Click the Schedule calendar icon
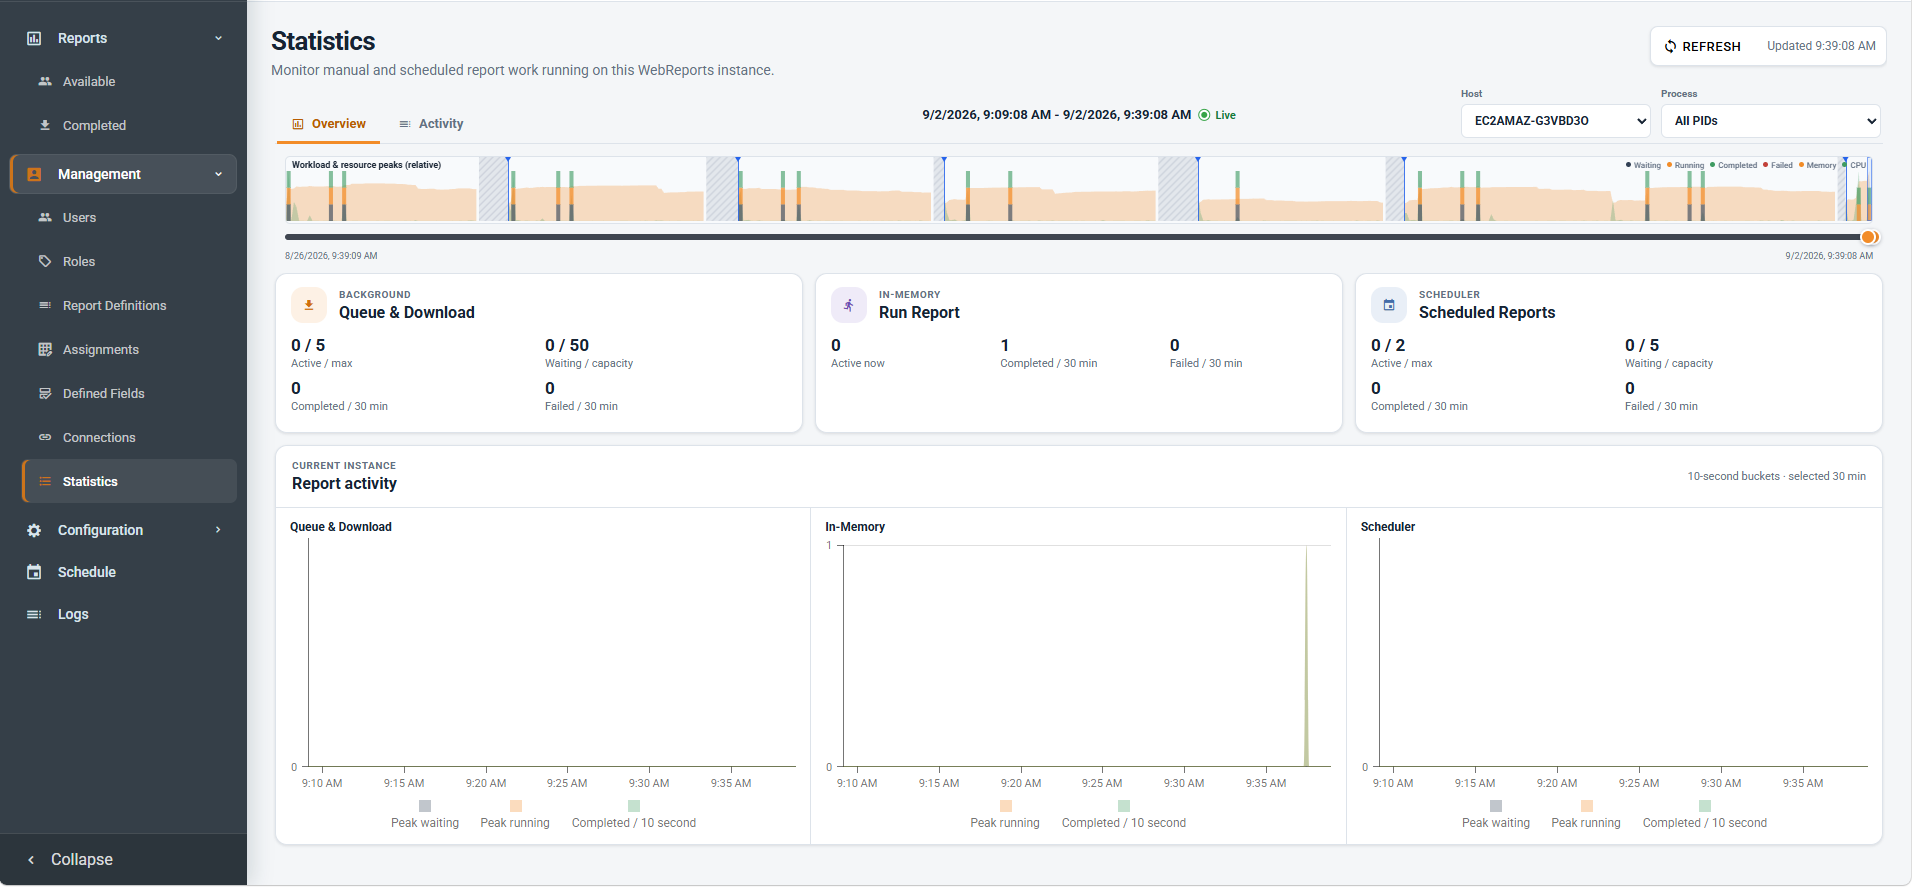1912x888 pixels. point(34,572)
